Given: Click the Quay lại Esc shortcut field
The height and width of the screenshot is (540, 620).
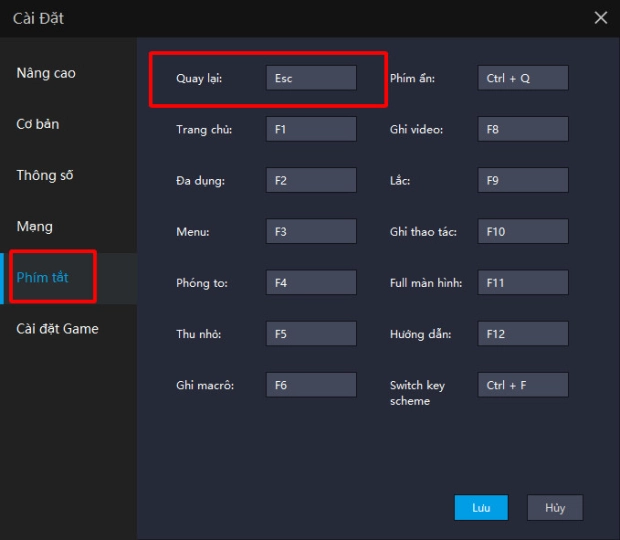Looking at the screenshot, I should (x=311, y=78).
